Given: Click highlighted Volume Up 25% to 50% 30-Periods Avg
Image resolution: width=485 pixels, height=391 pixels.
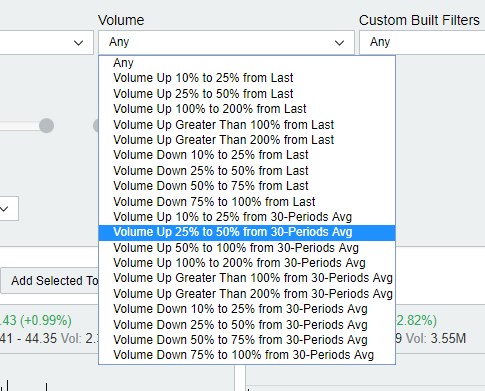Looking at the screenshot, I should pos(247,232).
